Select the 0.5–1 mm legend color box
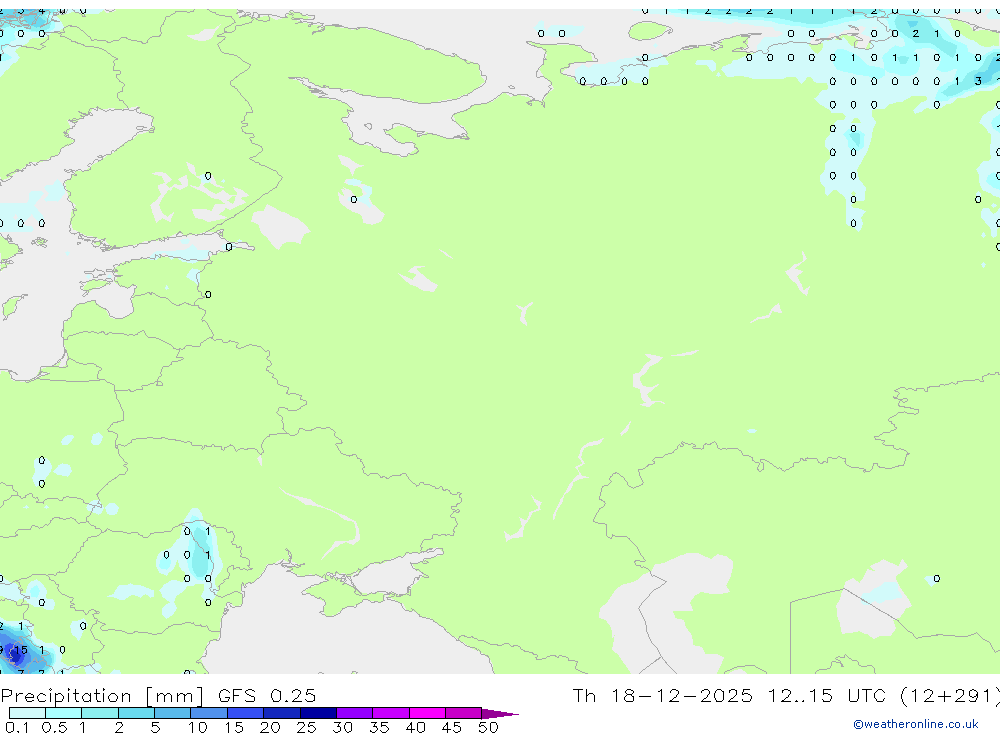This screenshot has width=1000, height=733. tap(63, 713)
